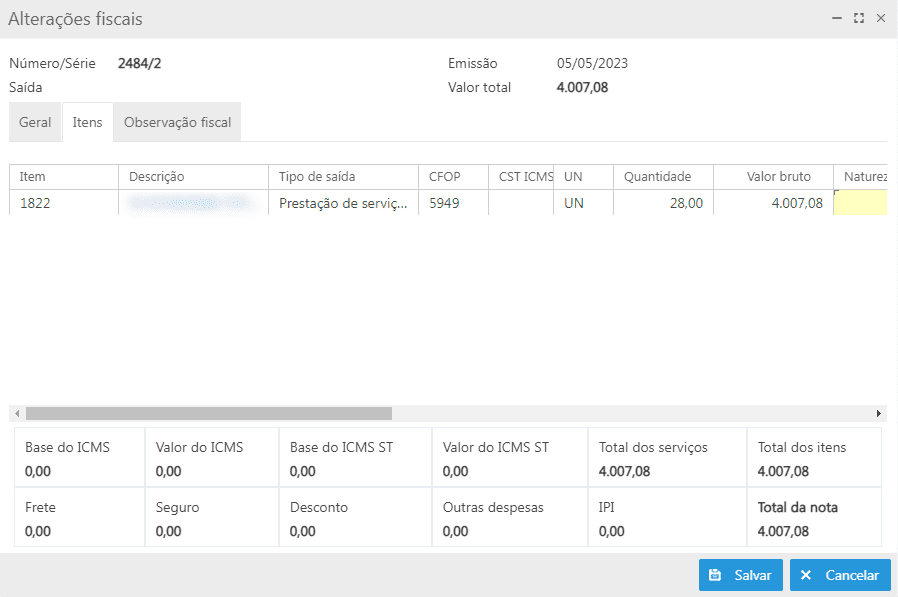Viewport: 898px width, 597px height.
Task: Select the Itens tab
Action: point(88,122)
